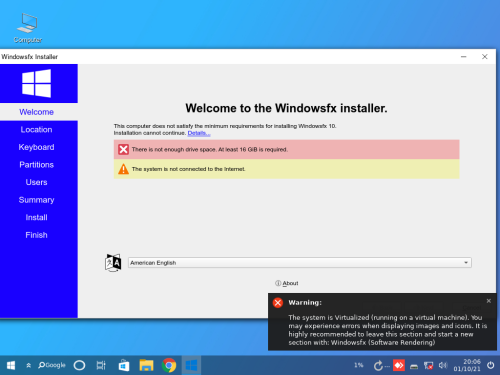
Task: Click the drive tray icon
Action: [x=414, y=366]
